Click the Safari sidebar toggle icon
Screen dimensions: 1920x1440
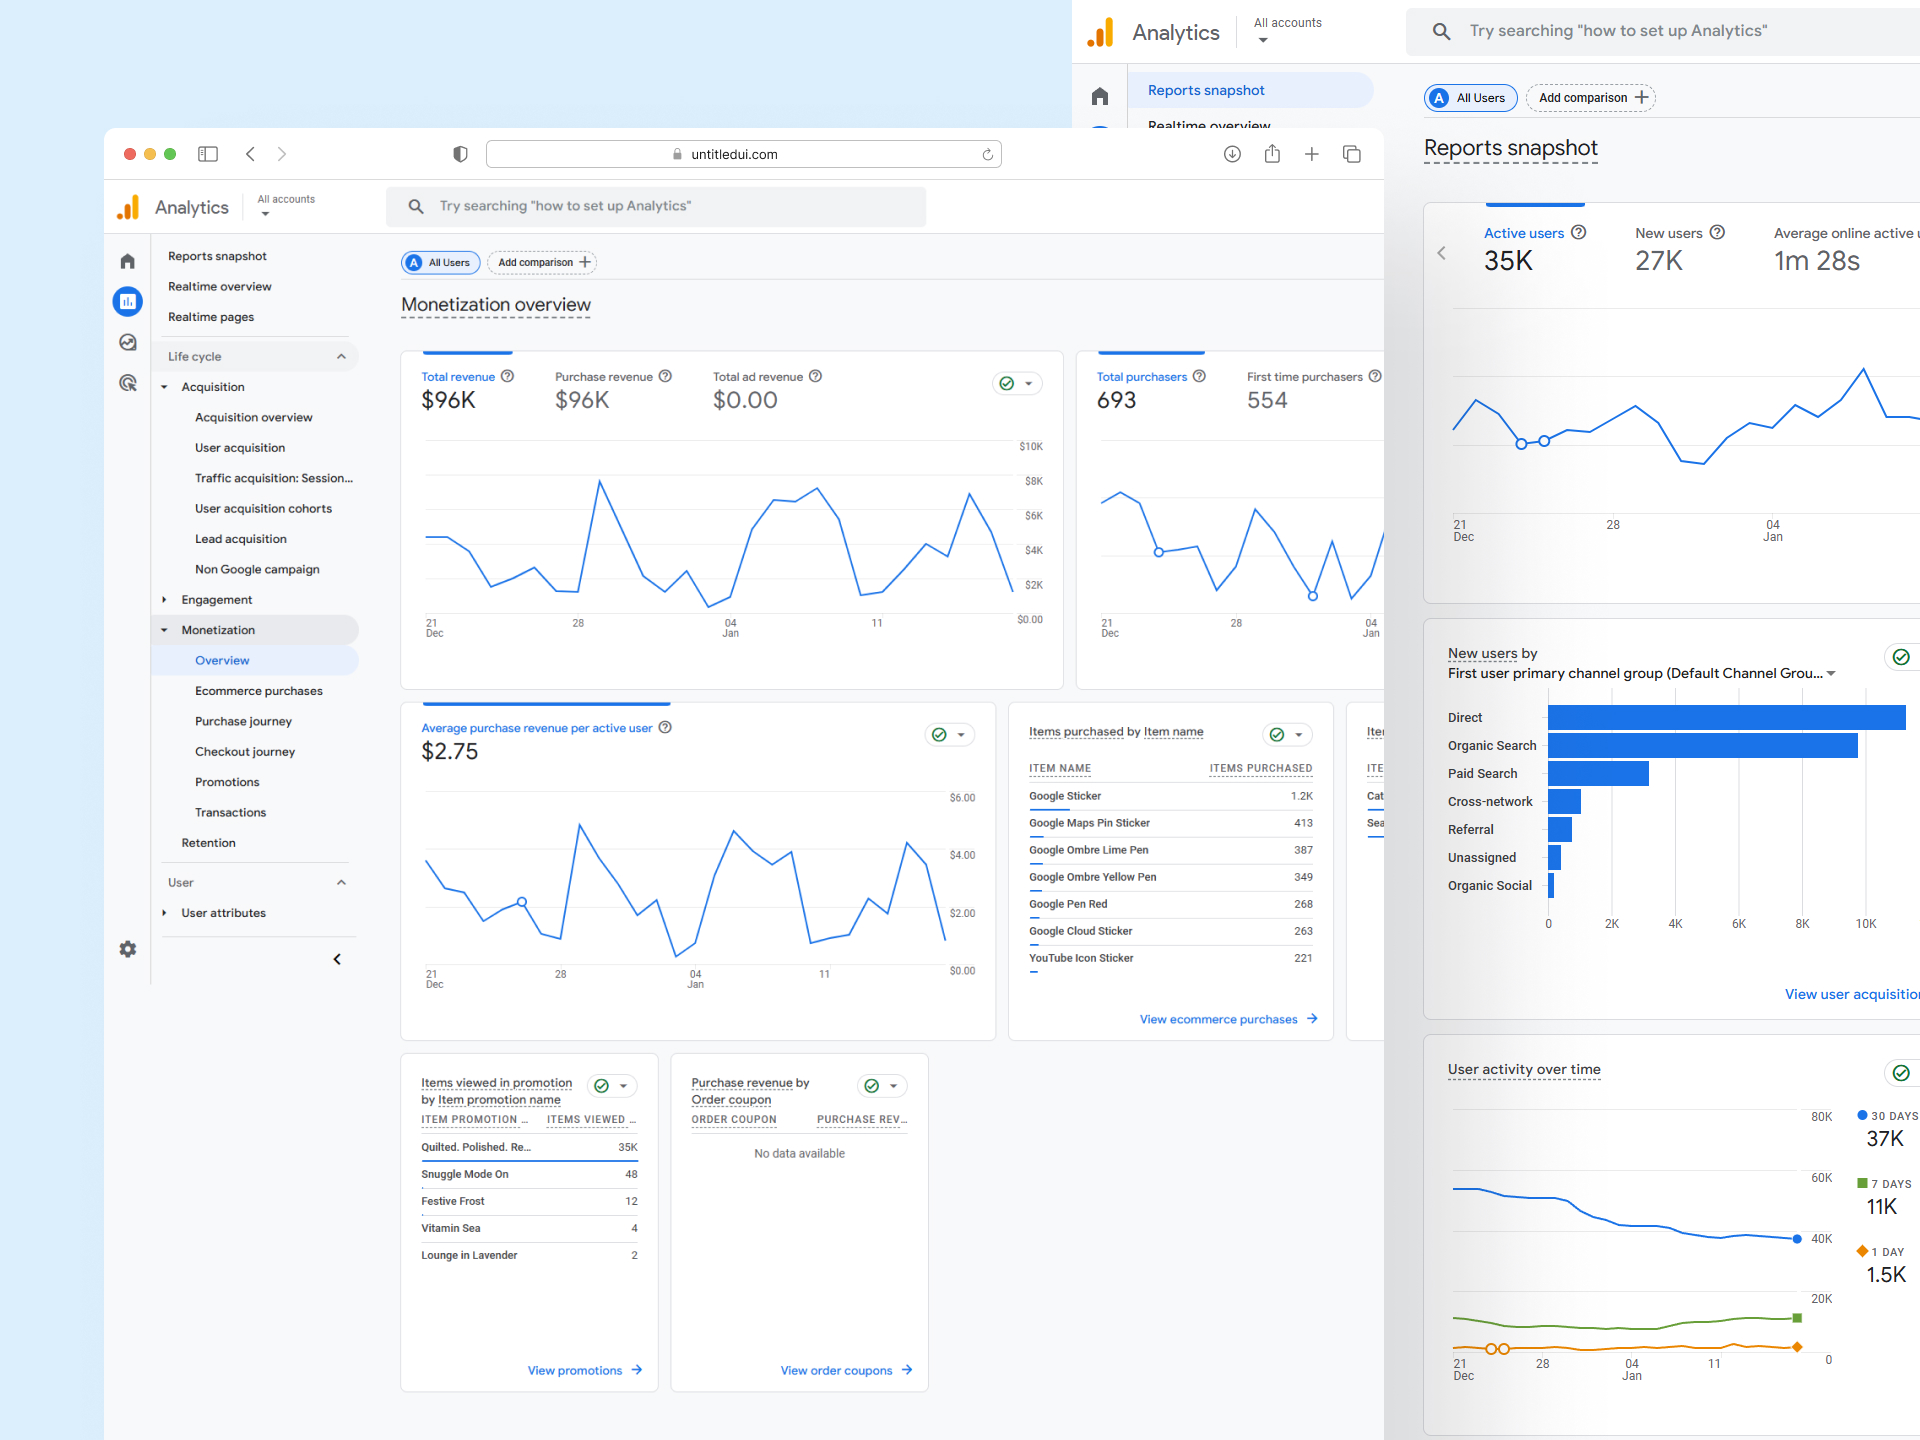(x=208, y=154)
